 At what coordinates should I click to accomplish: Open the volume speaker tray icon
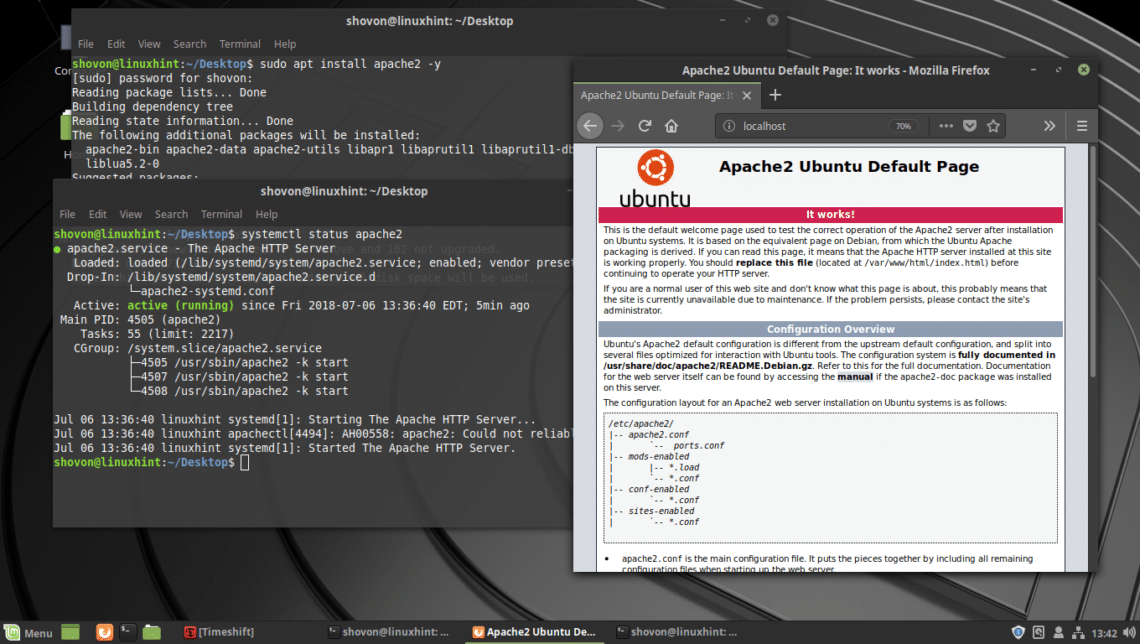pyautogui.click(x=1129, y=632)
